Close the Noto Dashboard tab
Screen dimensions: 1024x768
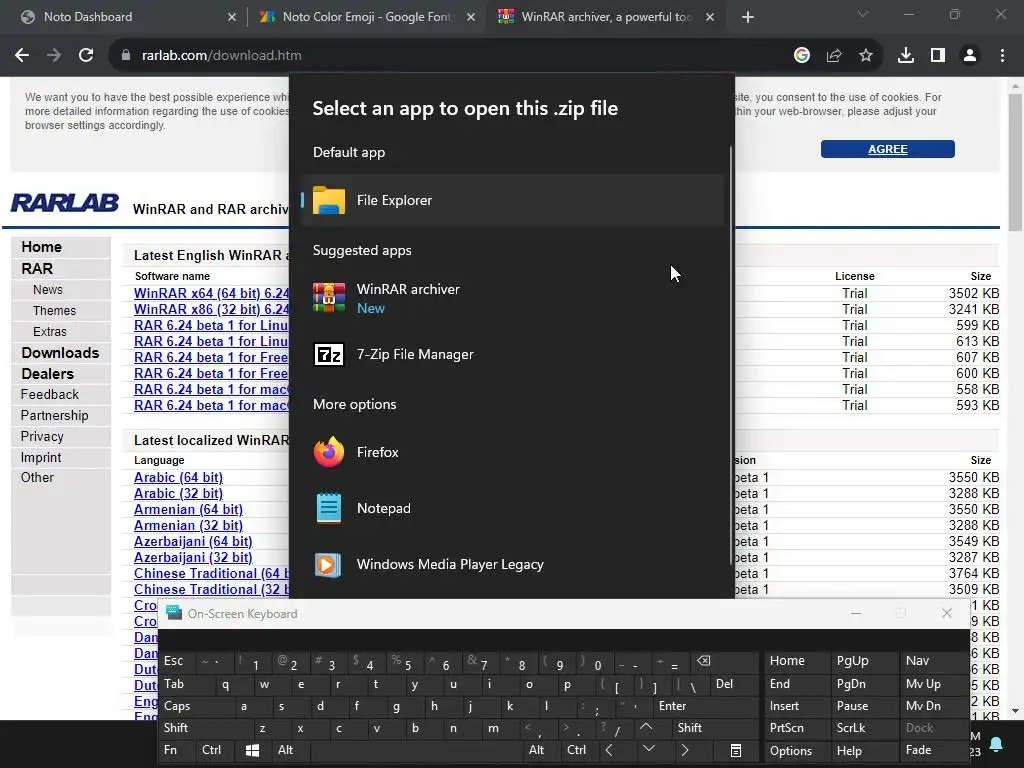[x=232, y=17]
